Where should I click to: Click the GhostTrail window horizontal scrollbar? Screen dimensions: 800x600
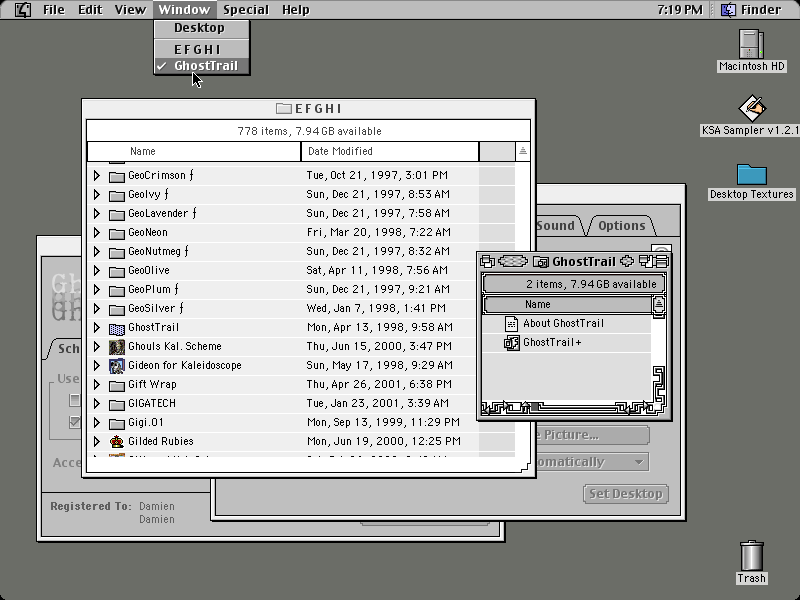(566, 408)
